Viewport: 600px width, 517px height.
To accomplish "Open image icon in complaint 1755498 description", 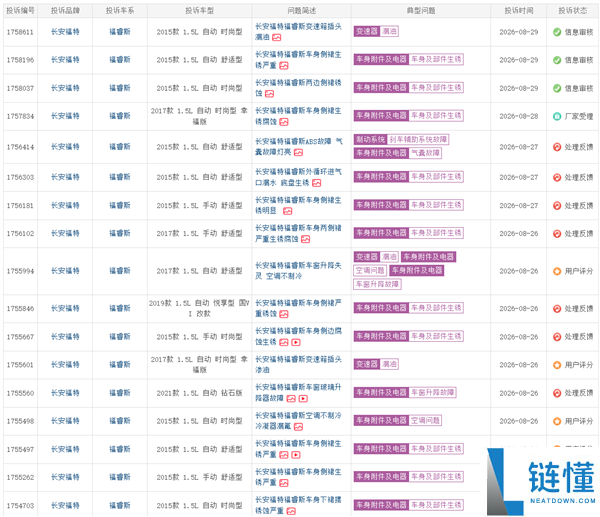I will [298, 427].
